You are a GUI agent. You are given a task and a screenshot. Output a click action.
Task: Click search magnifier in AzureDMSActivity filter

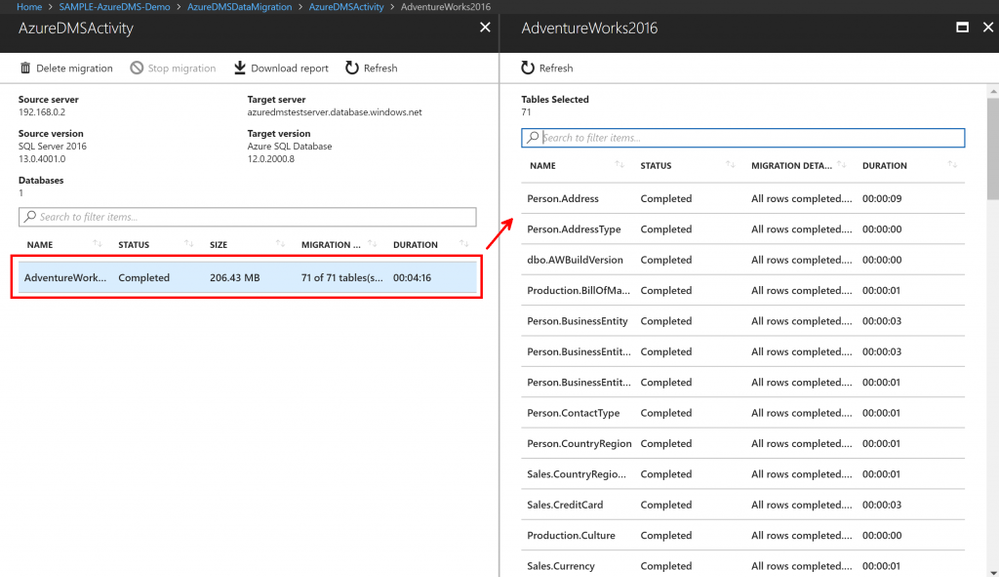(30, 217)
